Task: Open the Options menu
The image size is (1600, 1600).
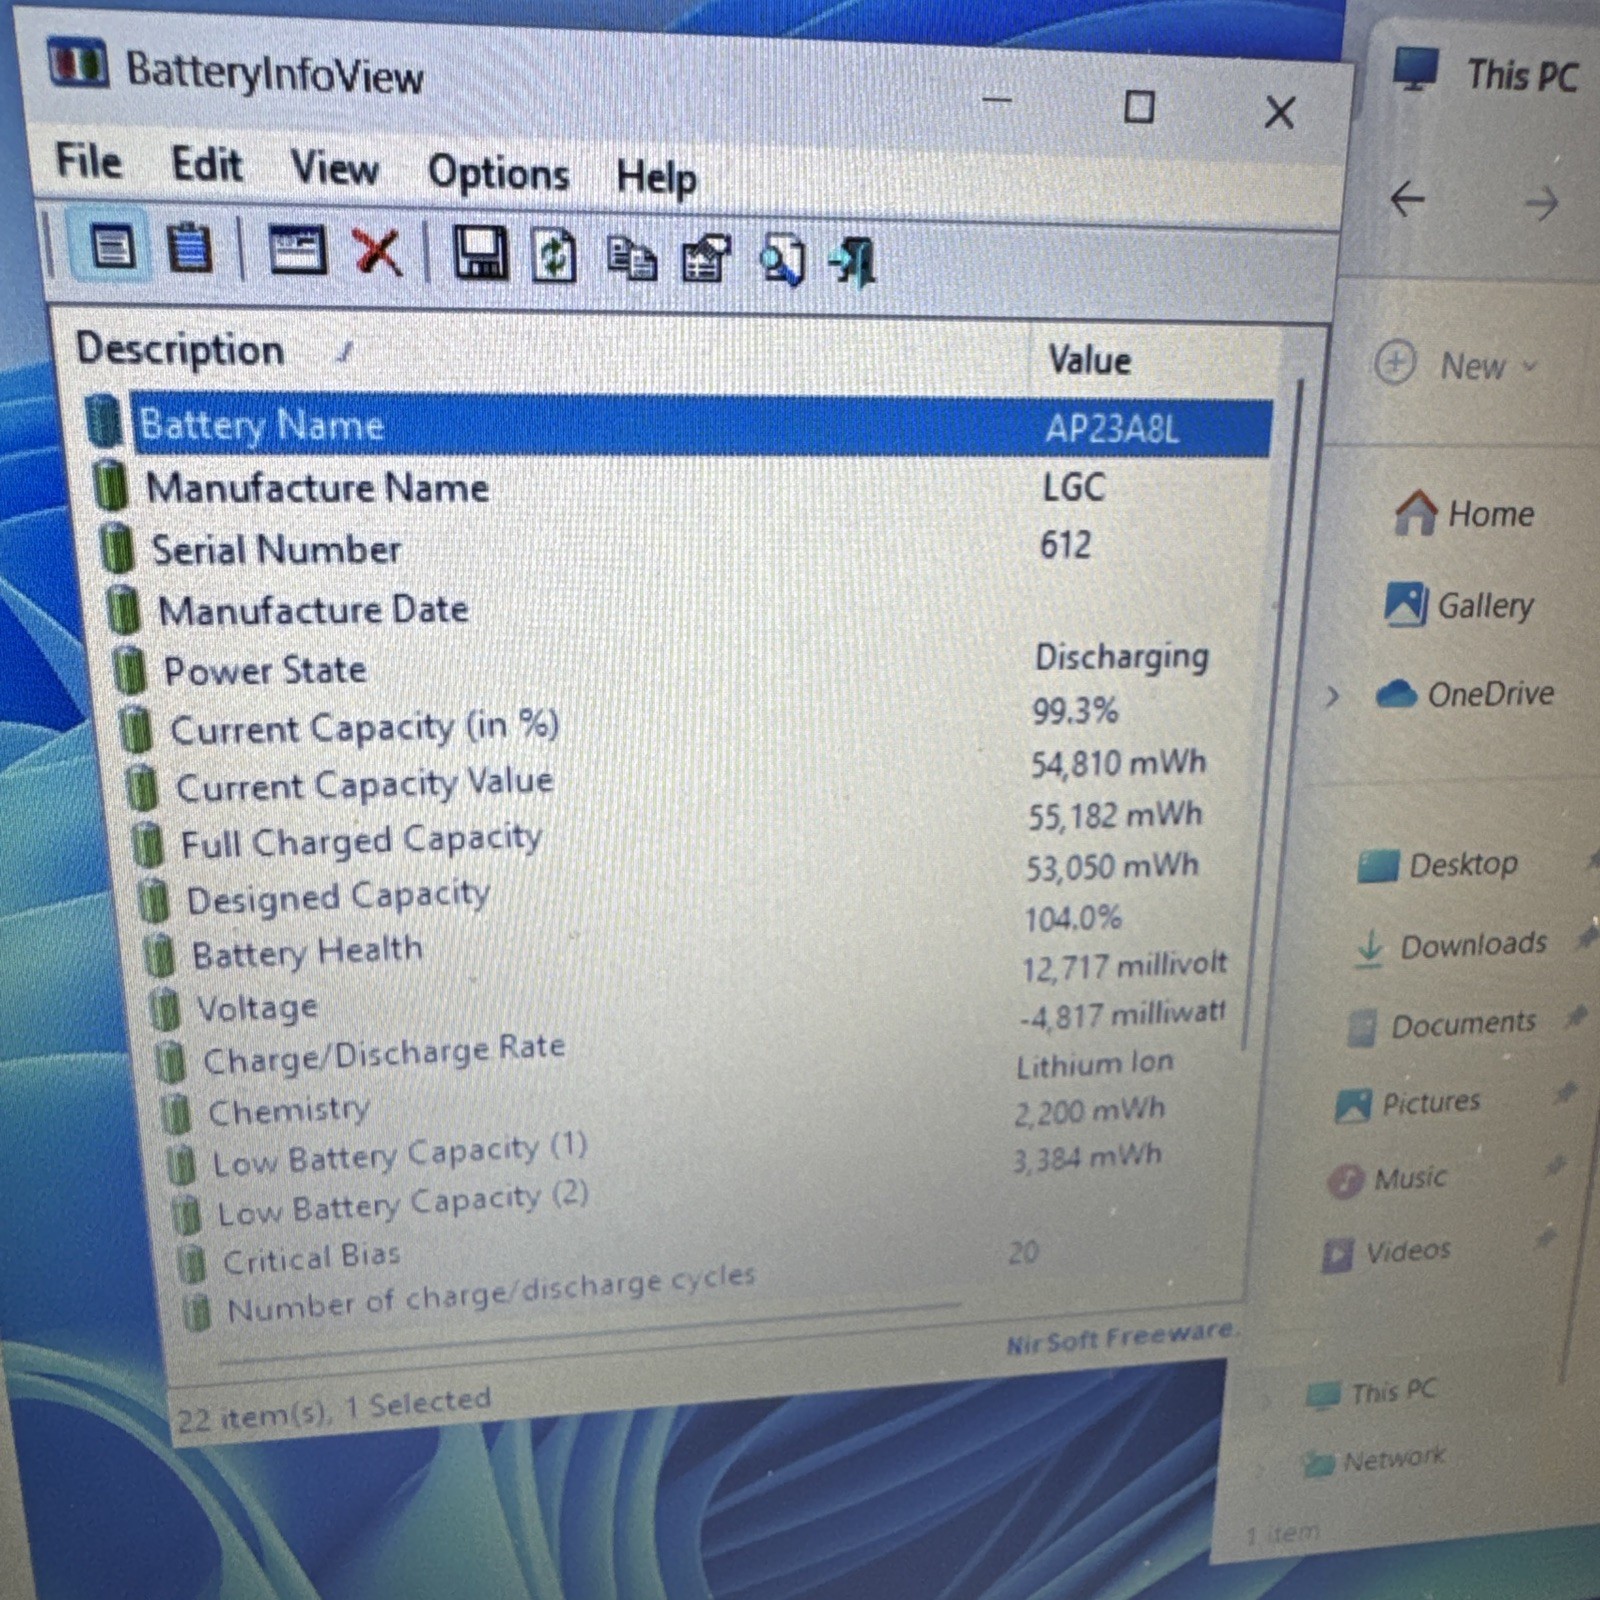Action: (x=498, y=174)
